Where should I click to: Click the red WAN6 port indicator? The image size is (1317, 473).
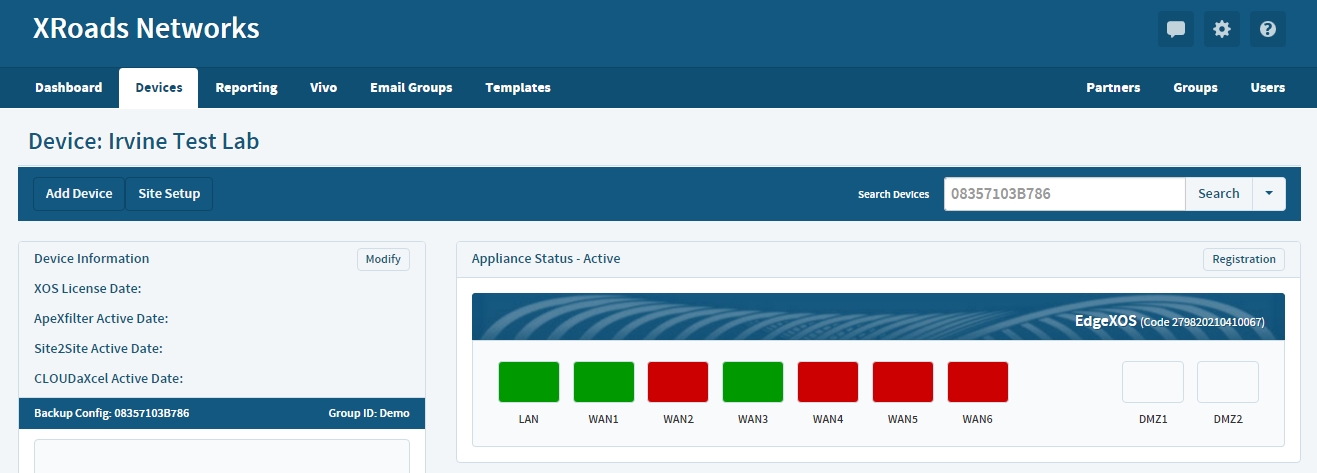pos(978,382)
